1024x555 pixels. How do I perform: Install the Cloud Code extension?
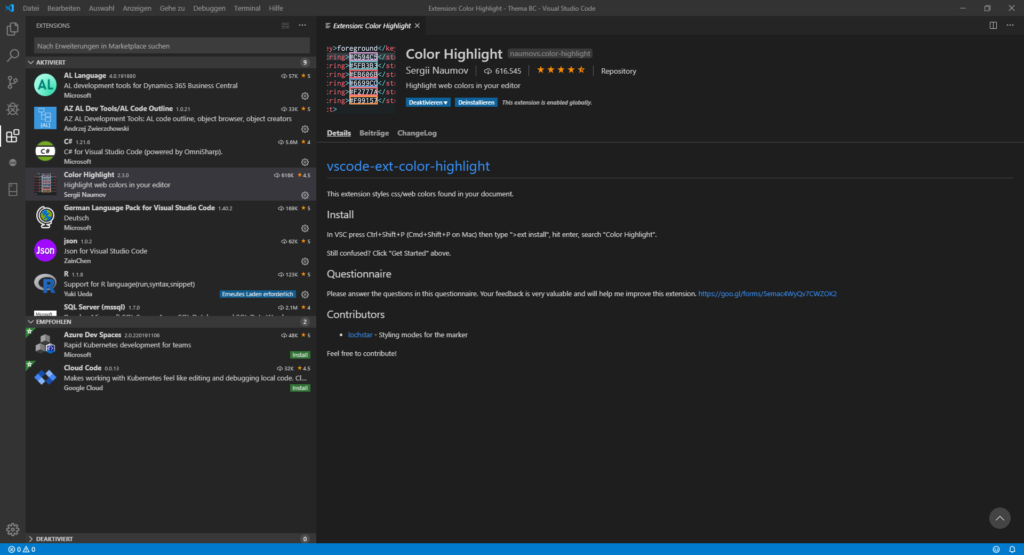pyautogui.click(x=300, y=388)
